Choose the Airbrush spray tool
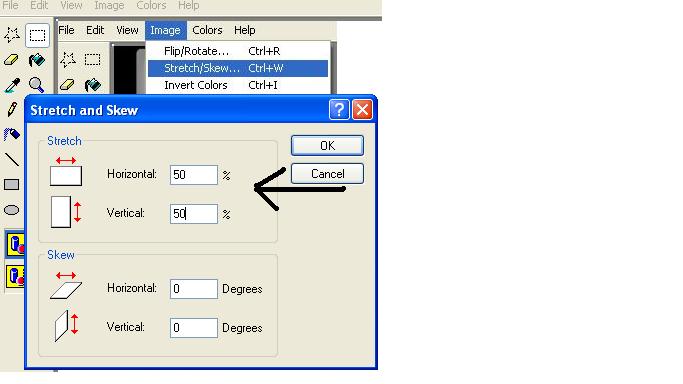Viewport: 683px width, 384px height. (12, 135)
